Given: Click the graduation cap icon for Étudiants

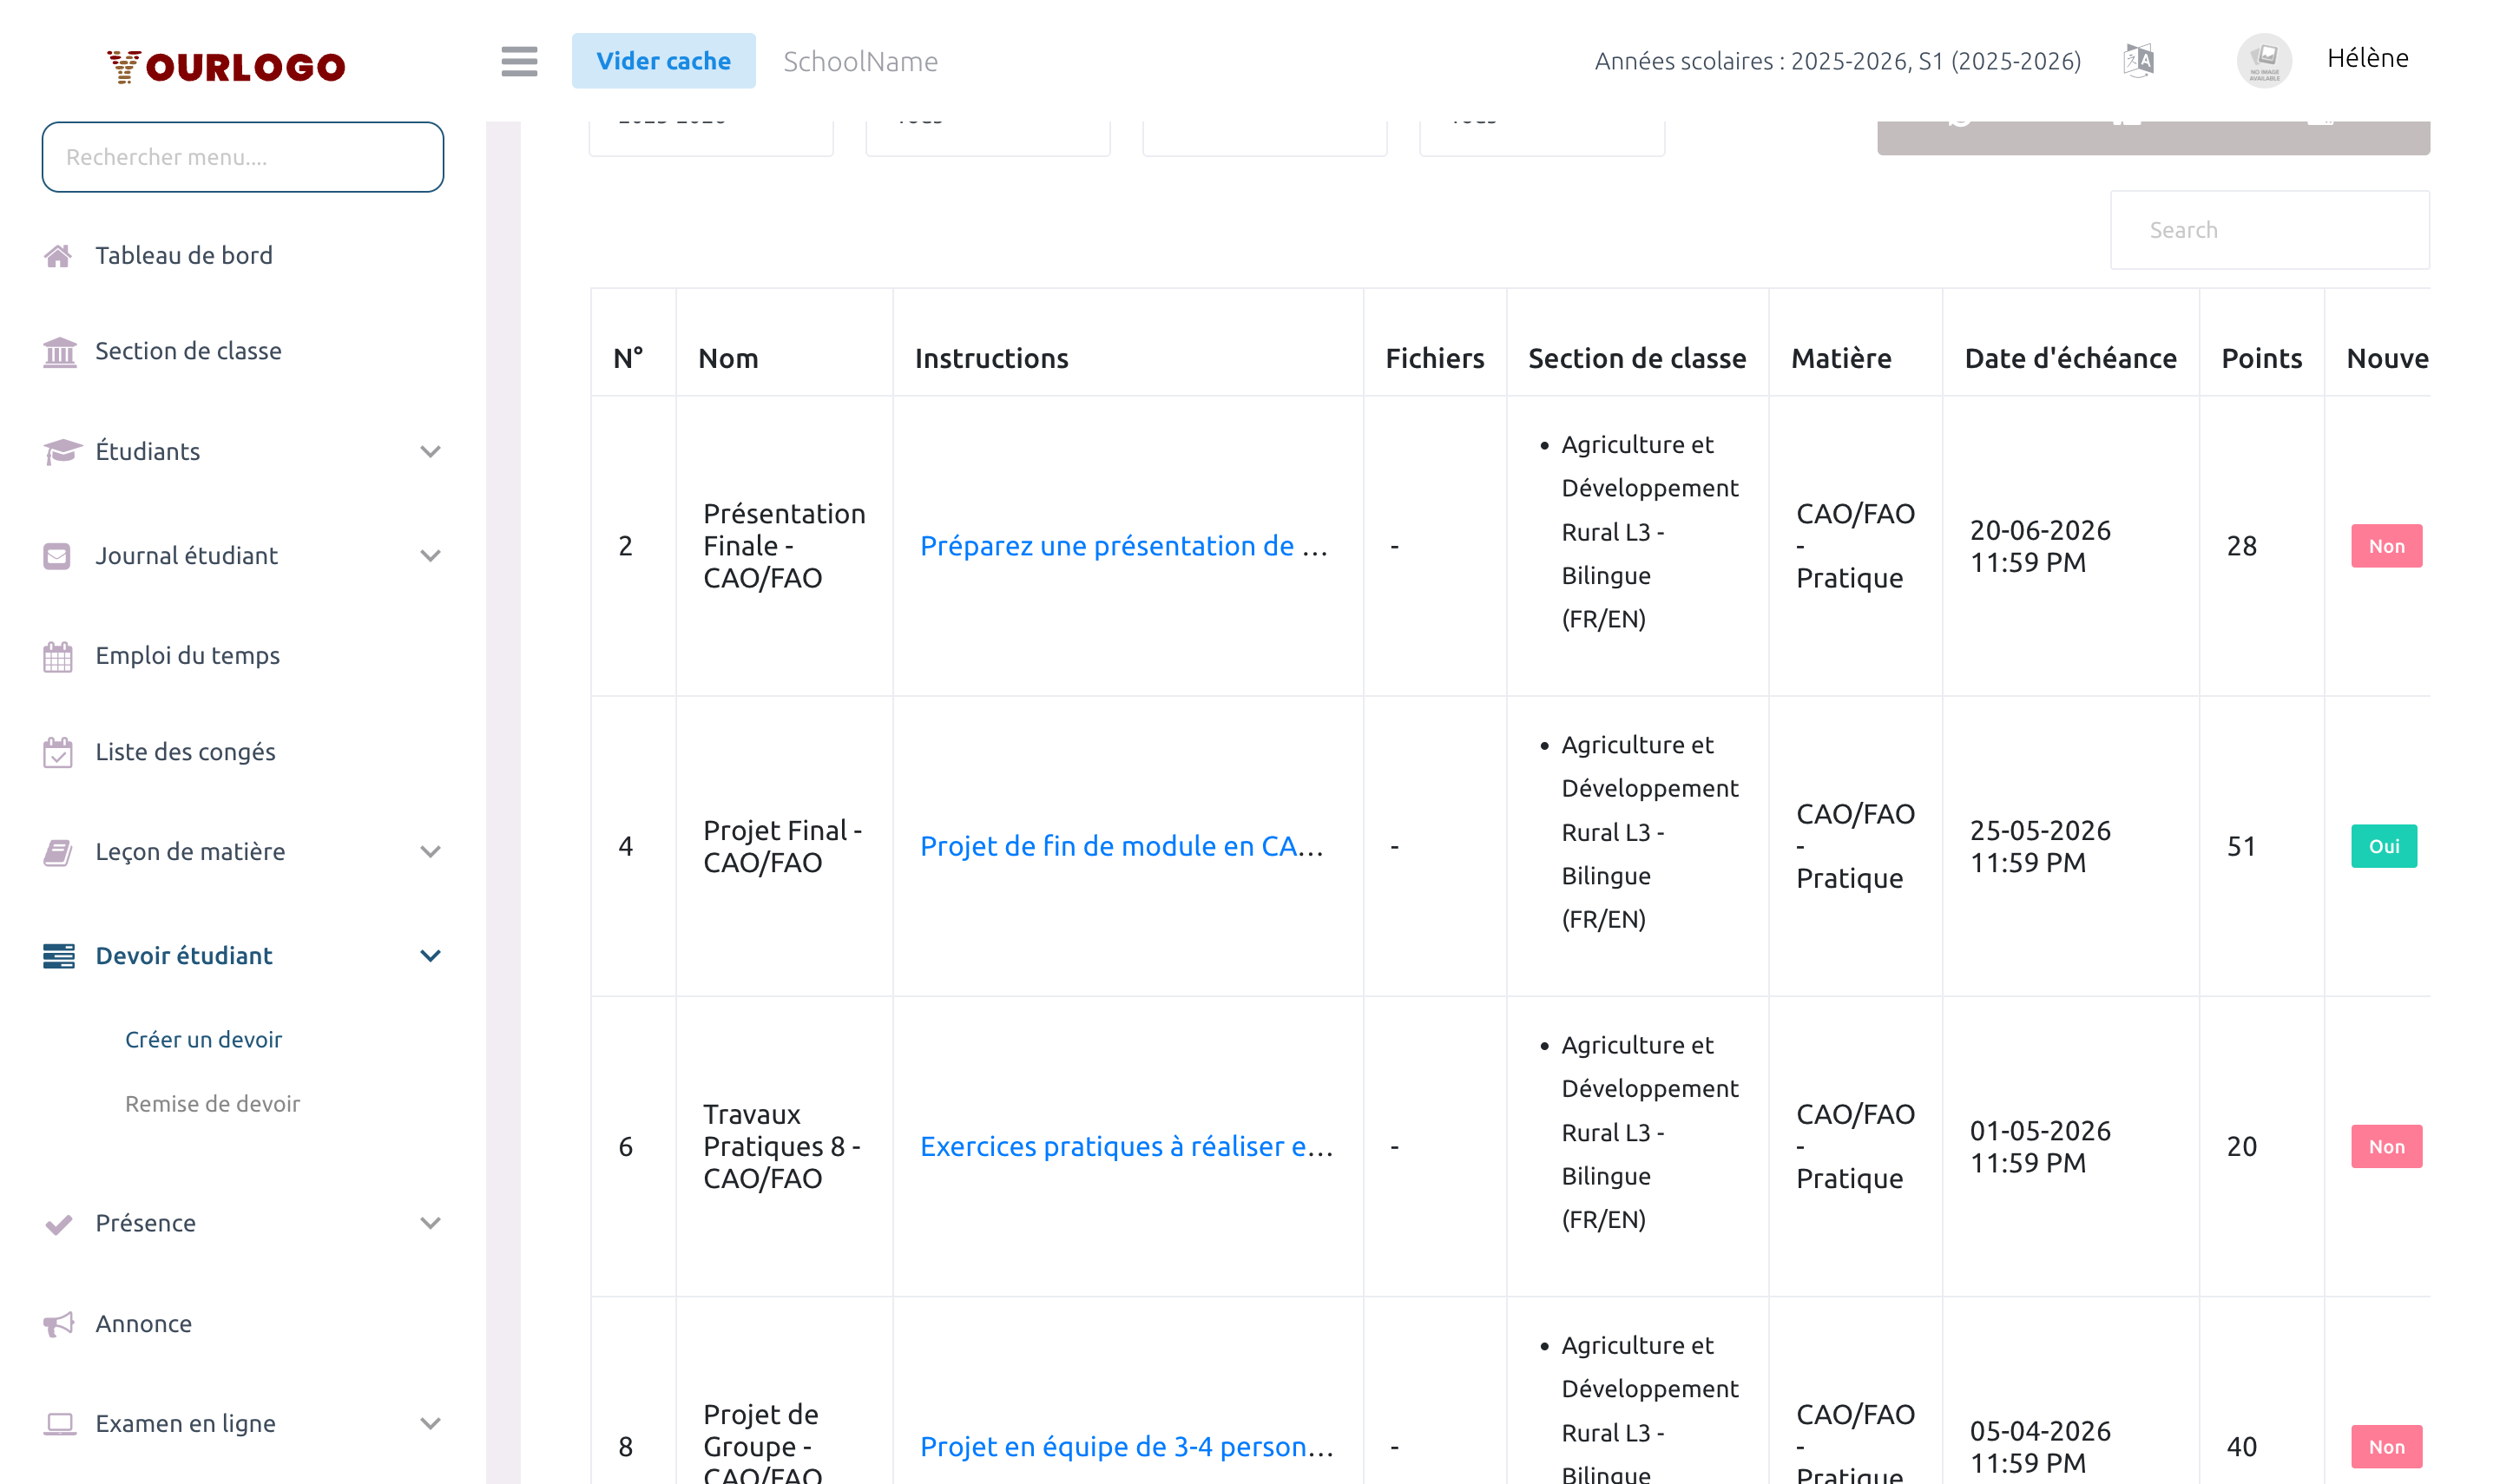Looking at the screenshot, I should [x=58, y=451].
